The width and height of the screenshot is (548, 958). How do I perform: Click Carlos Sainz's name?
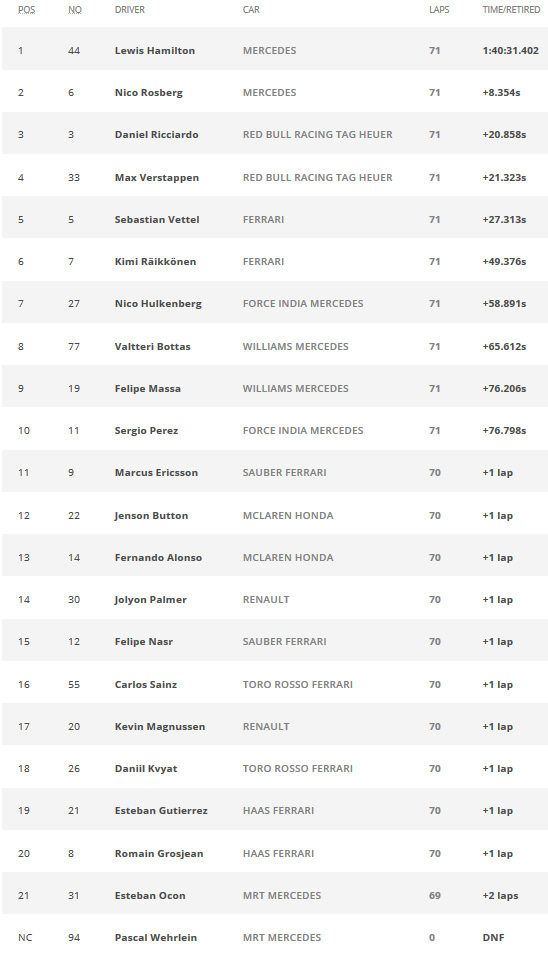pyautogui.click(x=146, y=685)
